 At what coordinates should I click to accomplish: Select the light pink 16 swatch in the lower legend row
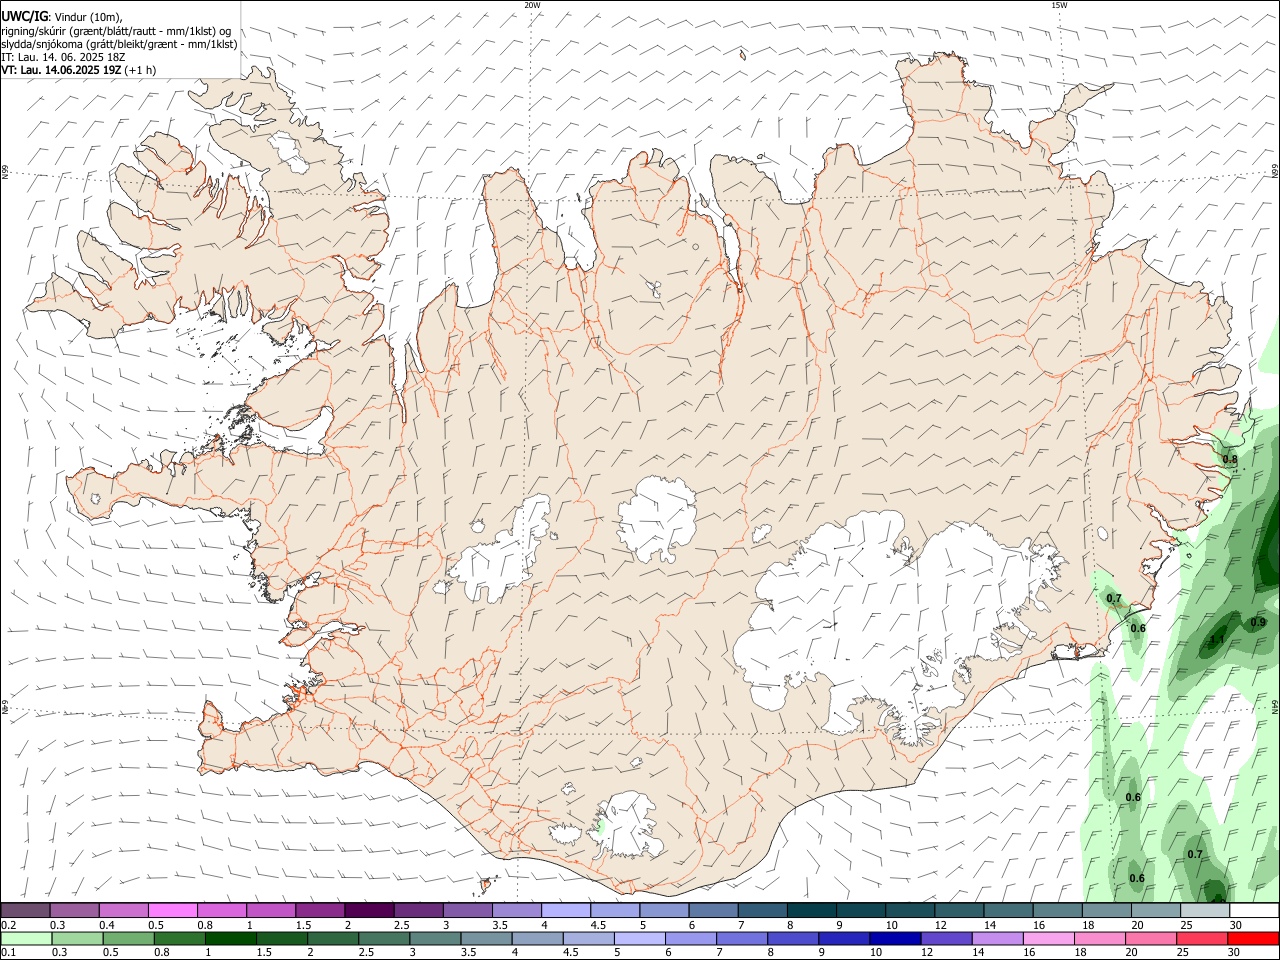pos(1049,938)
